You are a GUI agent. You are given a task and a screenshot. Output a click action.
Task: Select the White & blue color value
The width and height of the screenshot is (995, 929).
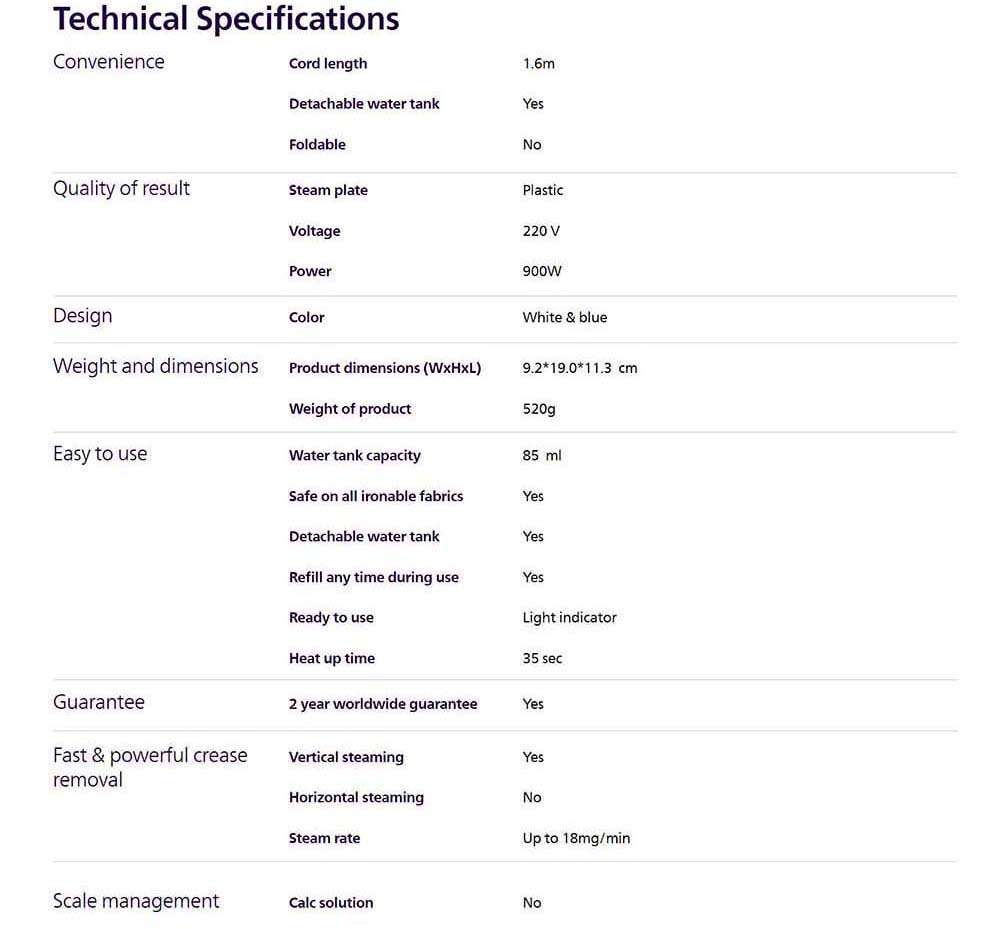[565, 318]
